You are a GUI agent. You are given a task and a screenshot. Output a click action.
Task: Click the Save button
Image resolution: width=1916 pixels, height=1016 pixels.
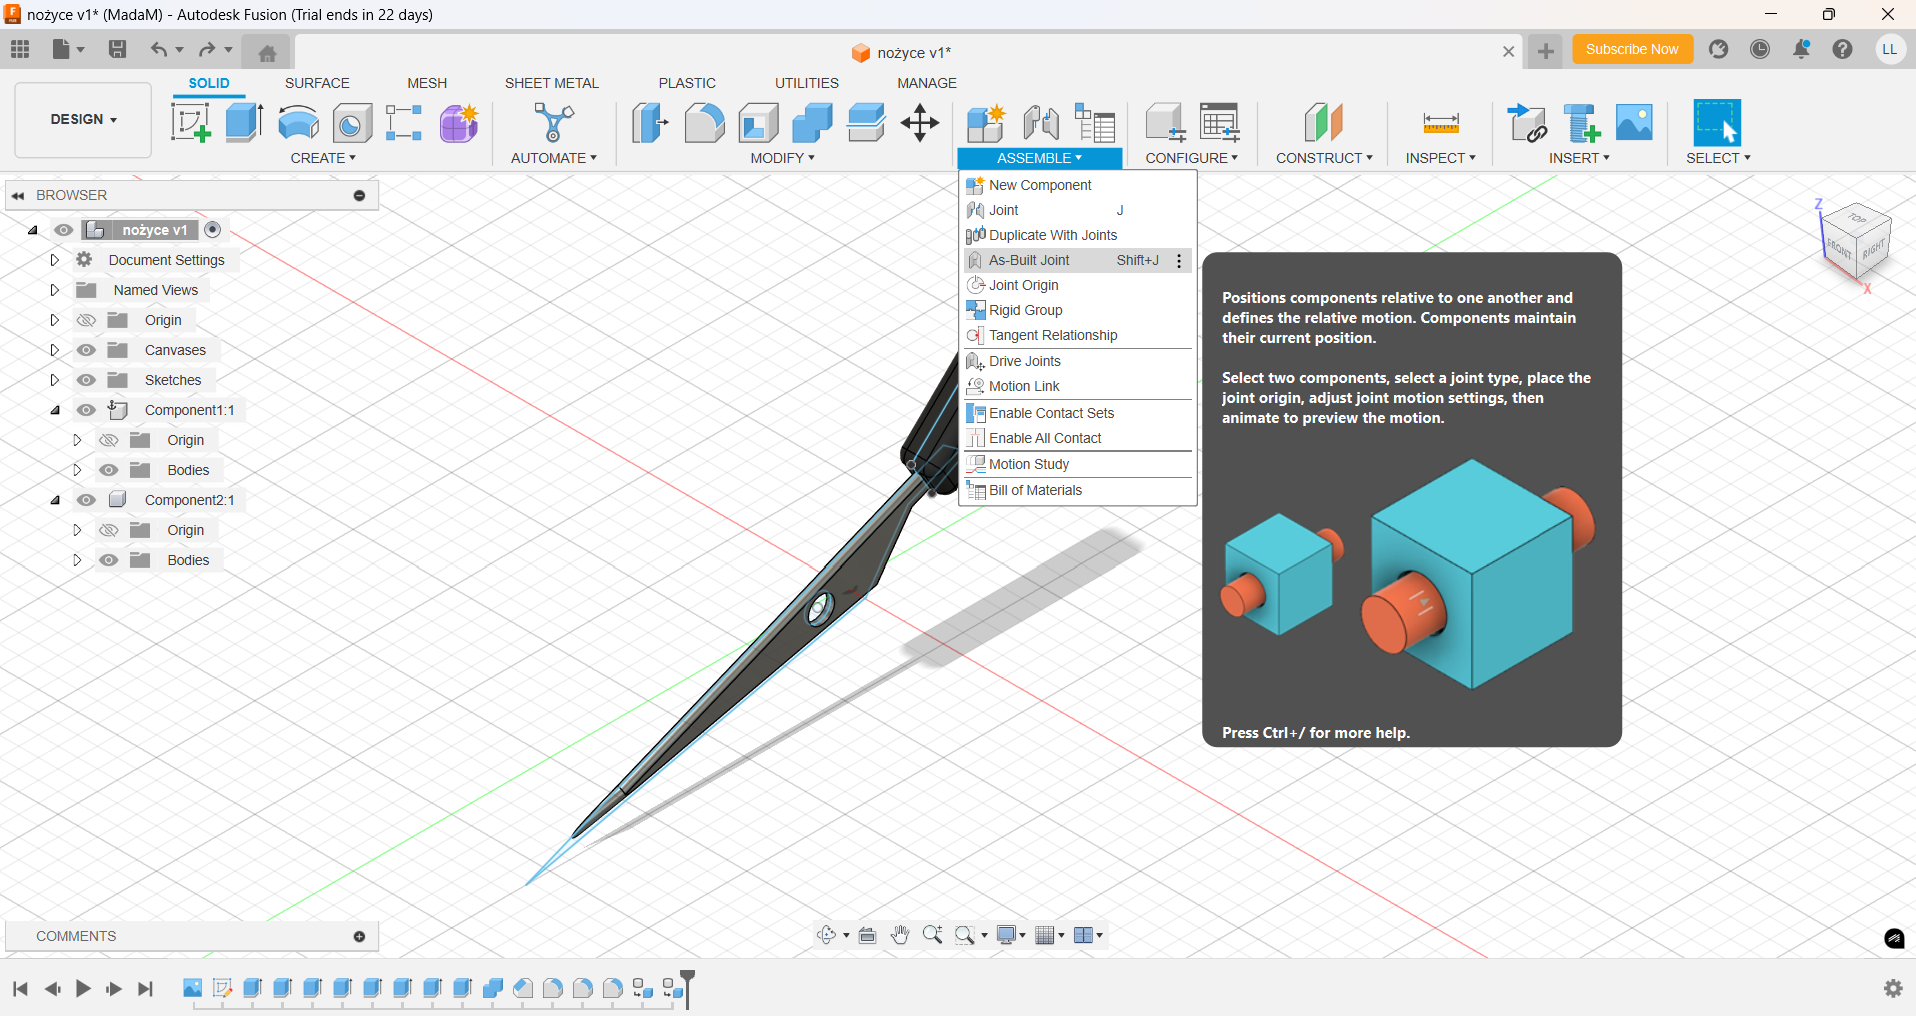pyautogui.click(x=117, y=49)
